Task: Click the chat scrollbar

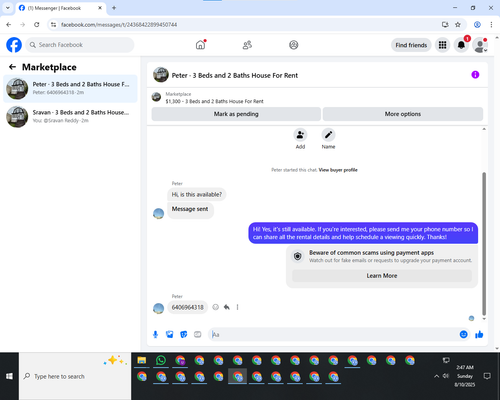Action: tap(484, 243)
